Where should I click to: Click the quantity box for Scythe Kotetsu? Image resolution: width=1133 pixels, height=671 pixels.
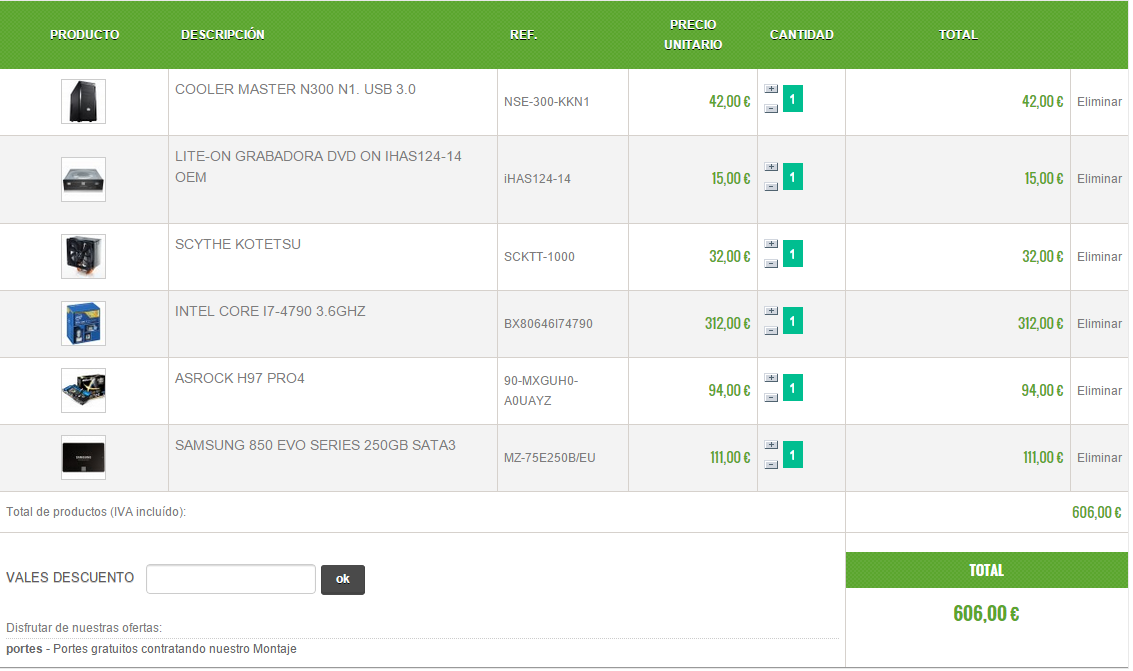[793, 254]
